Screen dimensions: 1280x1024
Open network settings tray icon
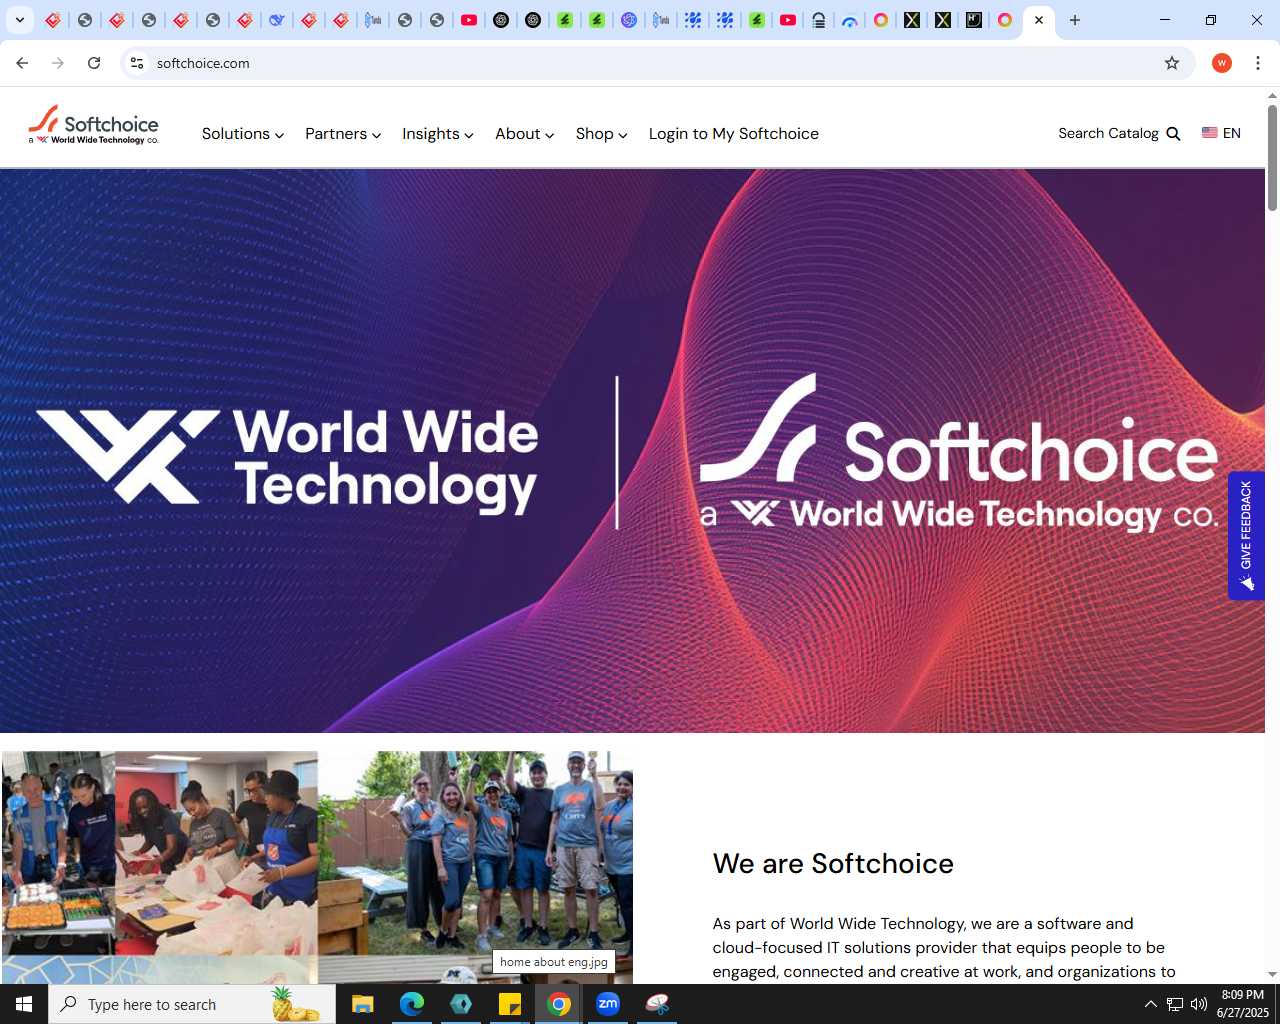(1175, 1004)
